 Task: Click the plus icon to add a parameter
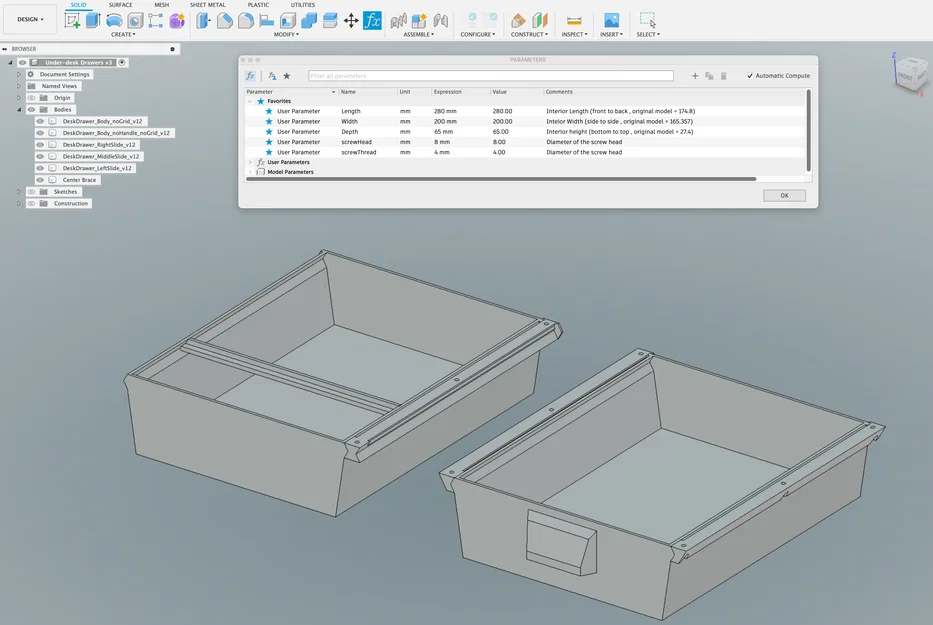tap(695, 76)
